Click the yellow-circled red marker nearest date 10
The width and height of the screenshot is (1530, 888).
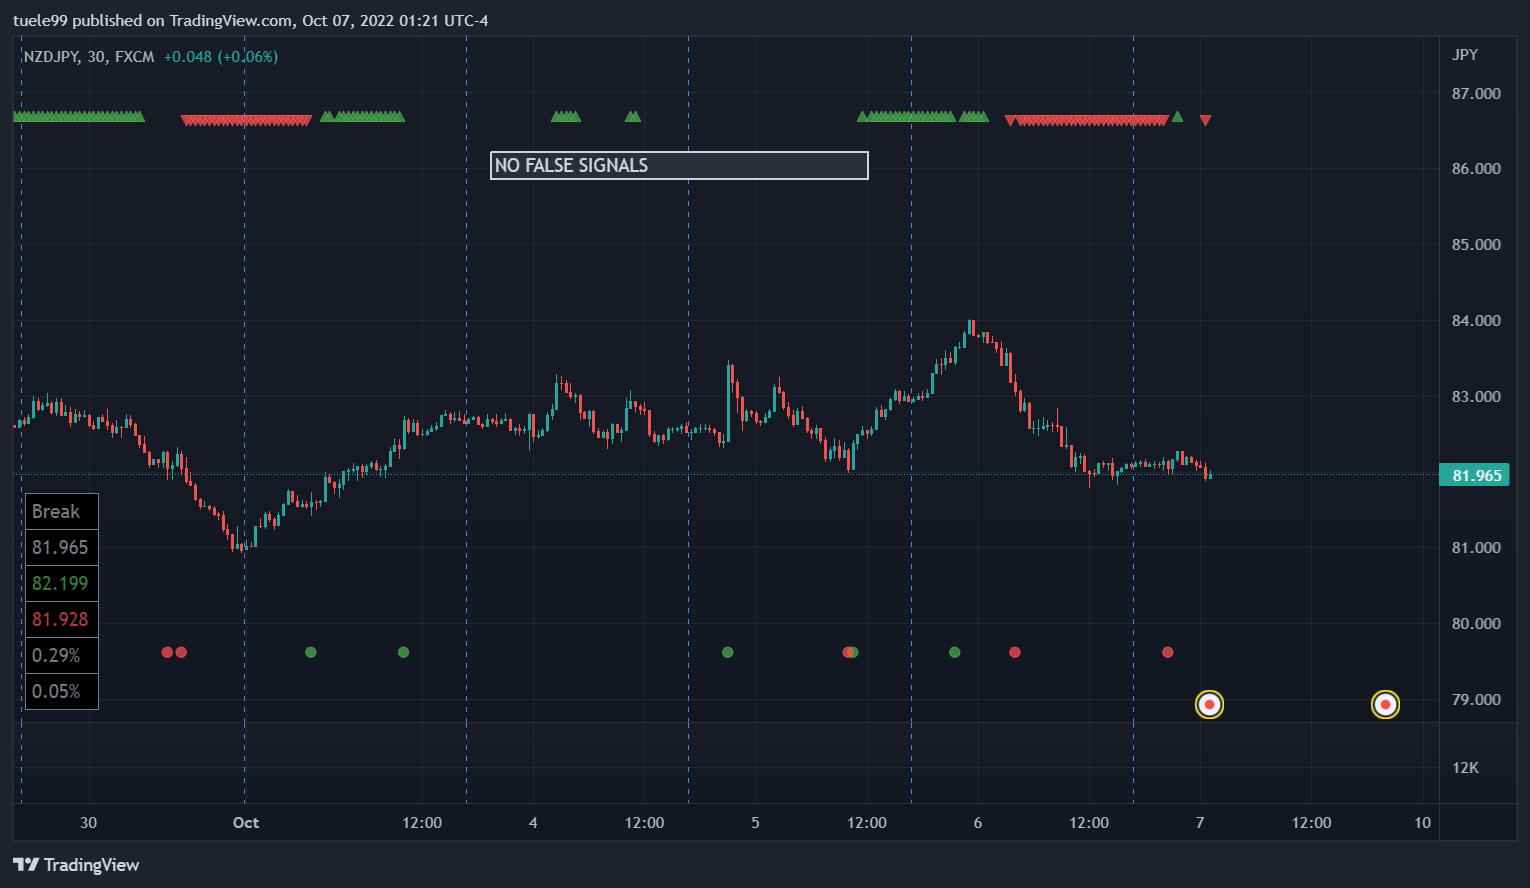pos(1385,705)
